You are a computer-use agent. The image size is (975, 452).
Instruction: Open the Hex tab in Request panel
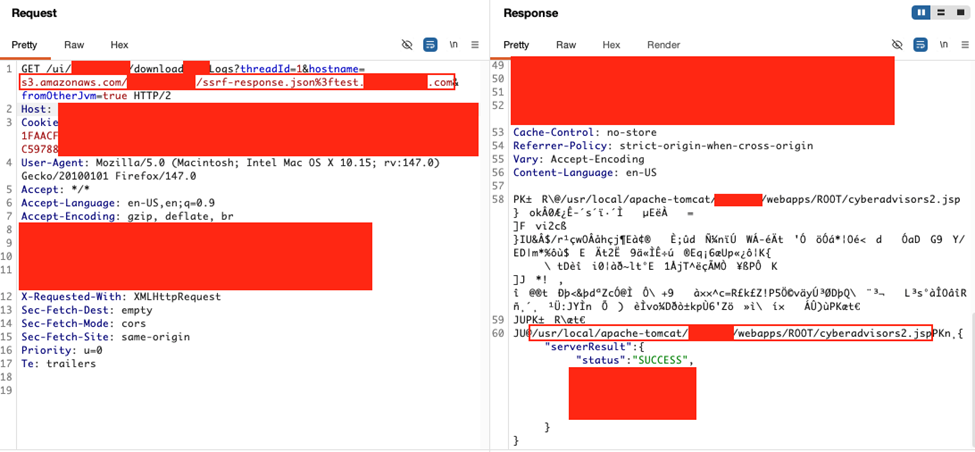coord(119,45)
